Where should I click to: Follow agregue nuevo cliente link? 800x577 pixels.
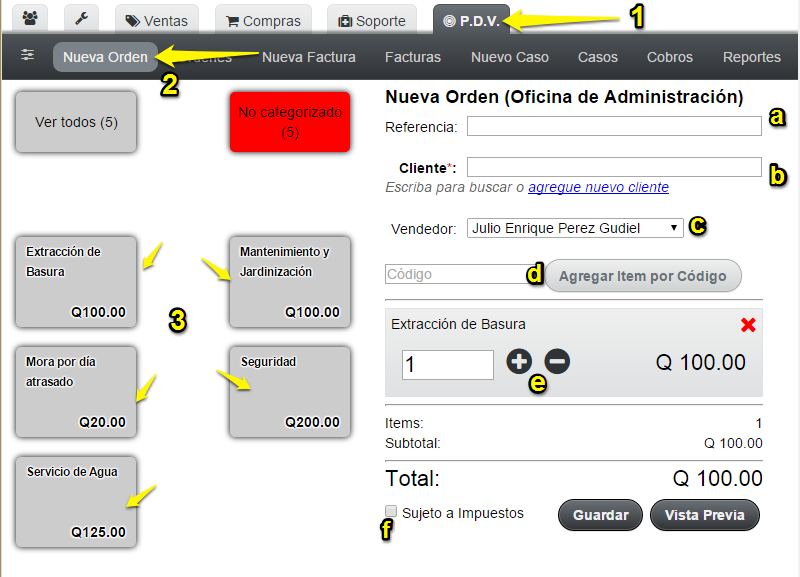598,187
